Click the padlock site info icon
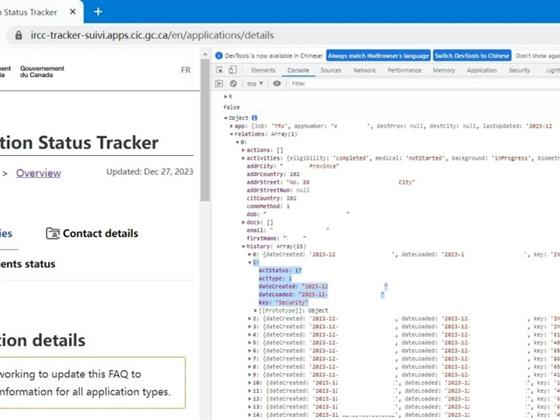Screen dimensions: 560x420 coord(19,35)
